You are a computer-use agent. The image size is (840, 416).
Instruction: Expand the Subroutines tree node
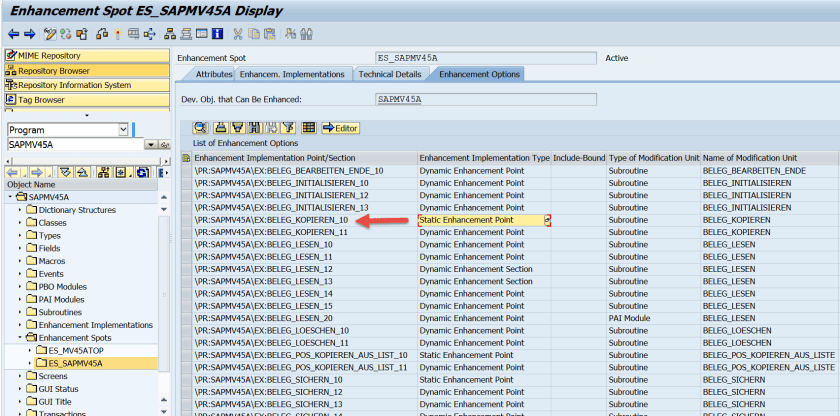(20, 312)
